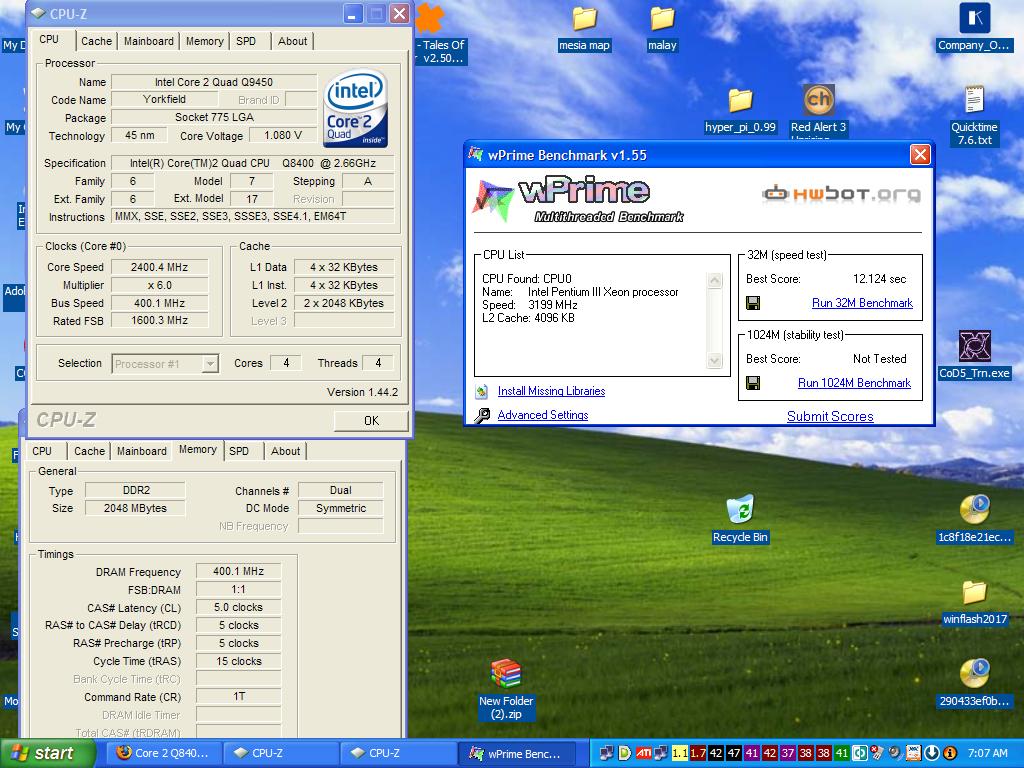1024x768 pixels.
Task: Switch to CPU tab in lower CPU-Z window
Action: [x=42, y=451]
